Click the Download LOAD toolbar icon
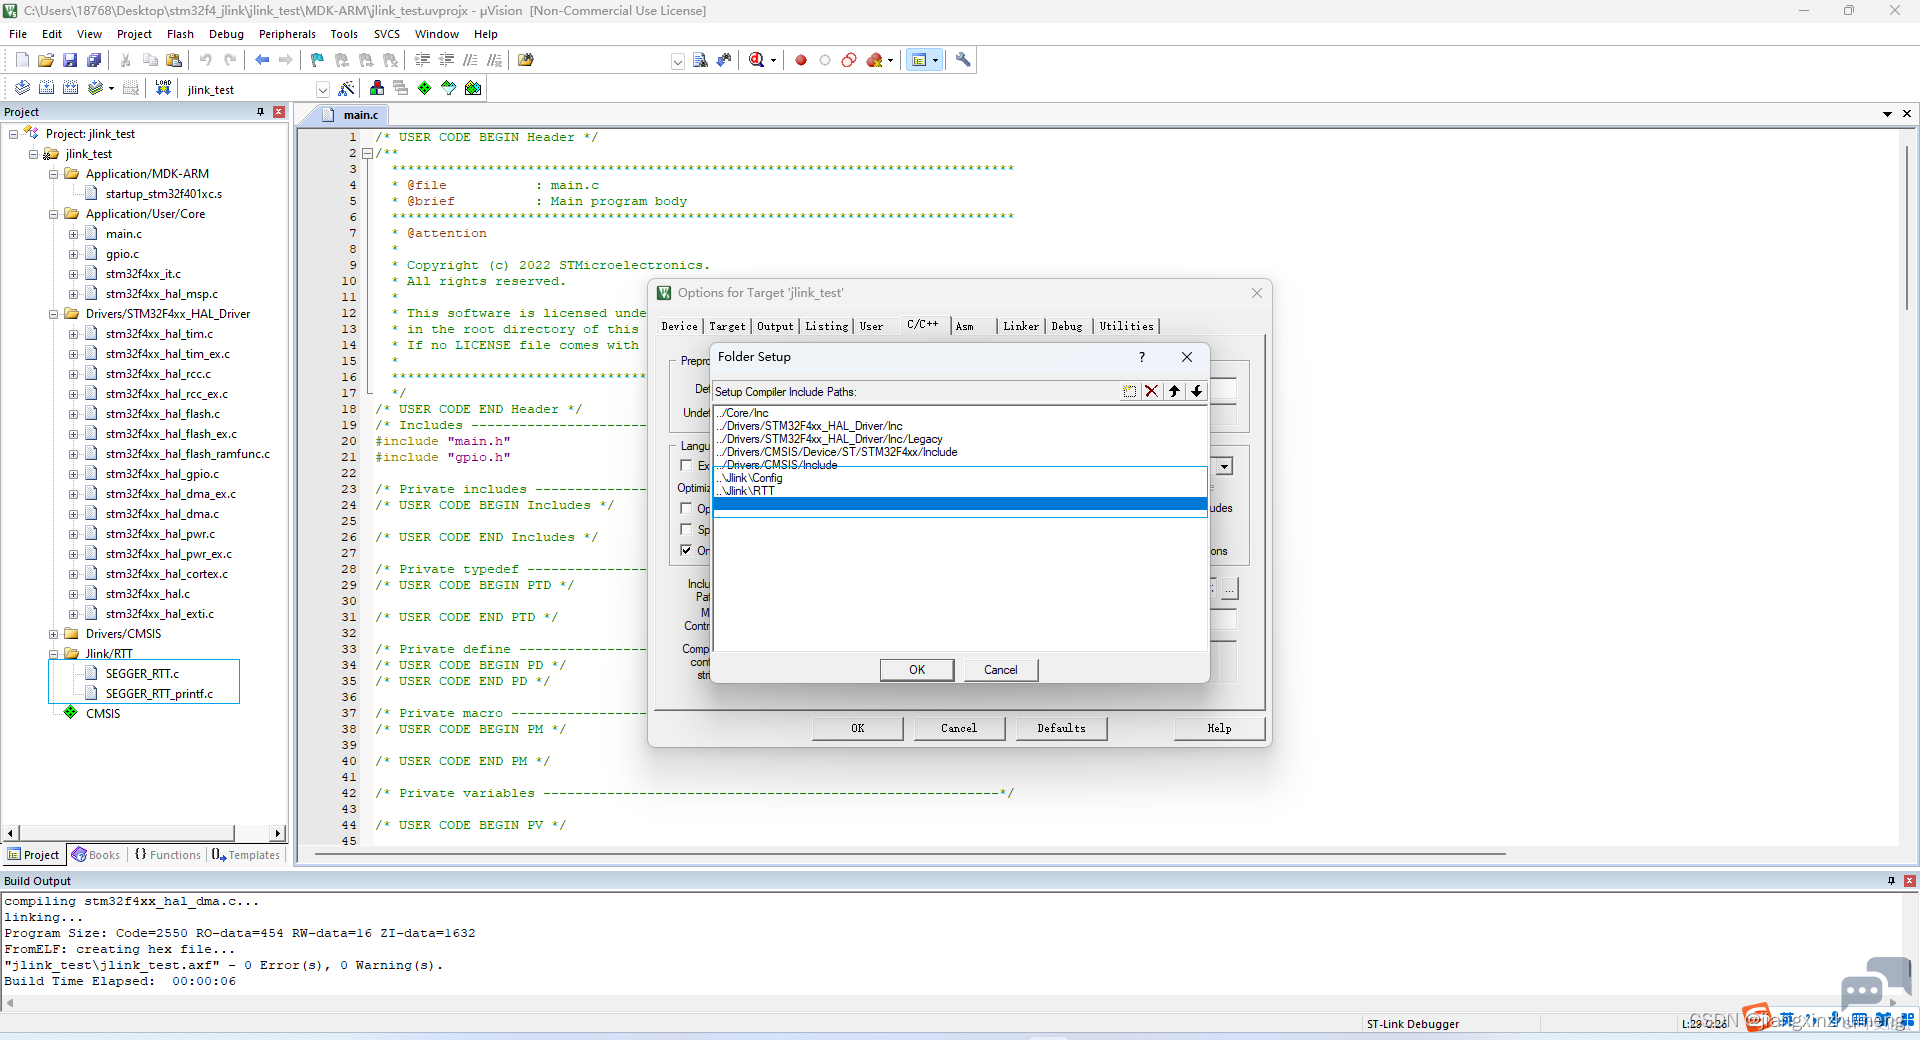 tap(163, 88)
